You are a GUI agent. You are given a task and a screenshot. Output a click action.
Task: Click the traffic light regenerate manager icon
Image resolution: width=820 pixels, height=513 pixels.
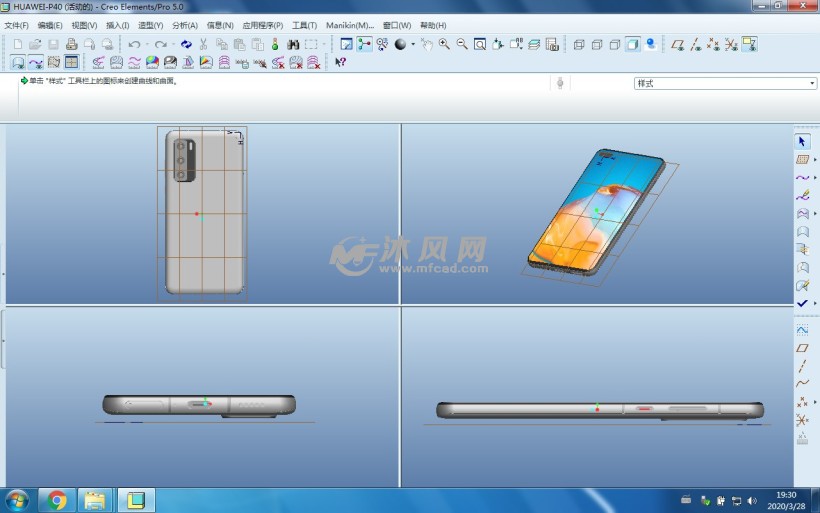pyautogui.click(x=275, y=44)
